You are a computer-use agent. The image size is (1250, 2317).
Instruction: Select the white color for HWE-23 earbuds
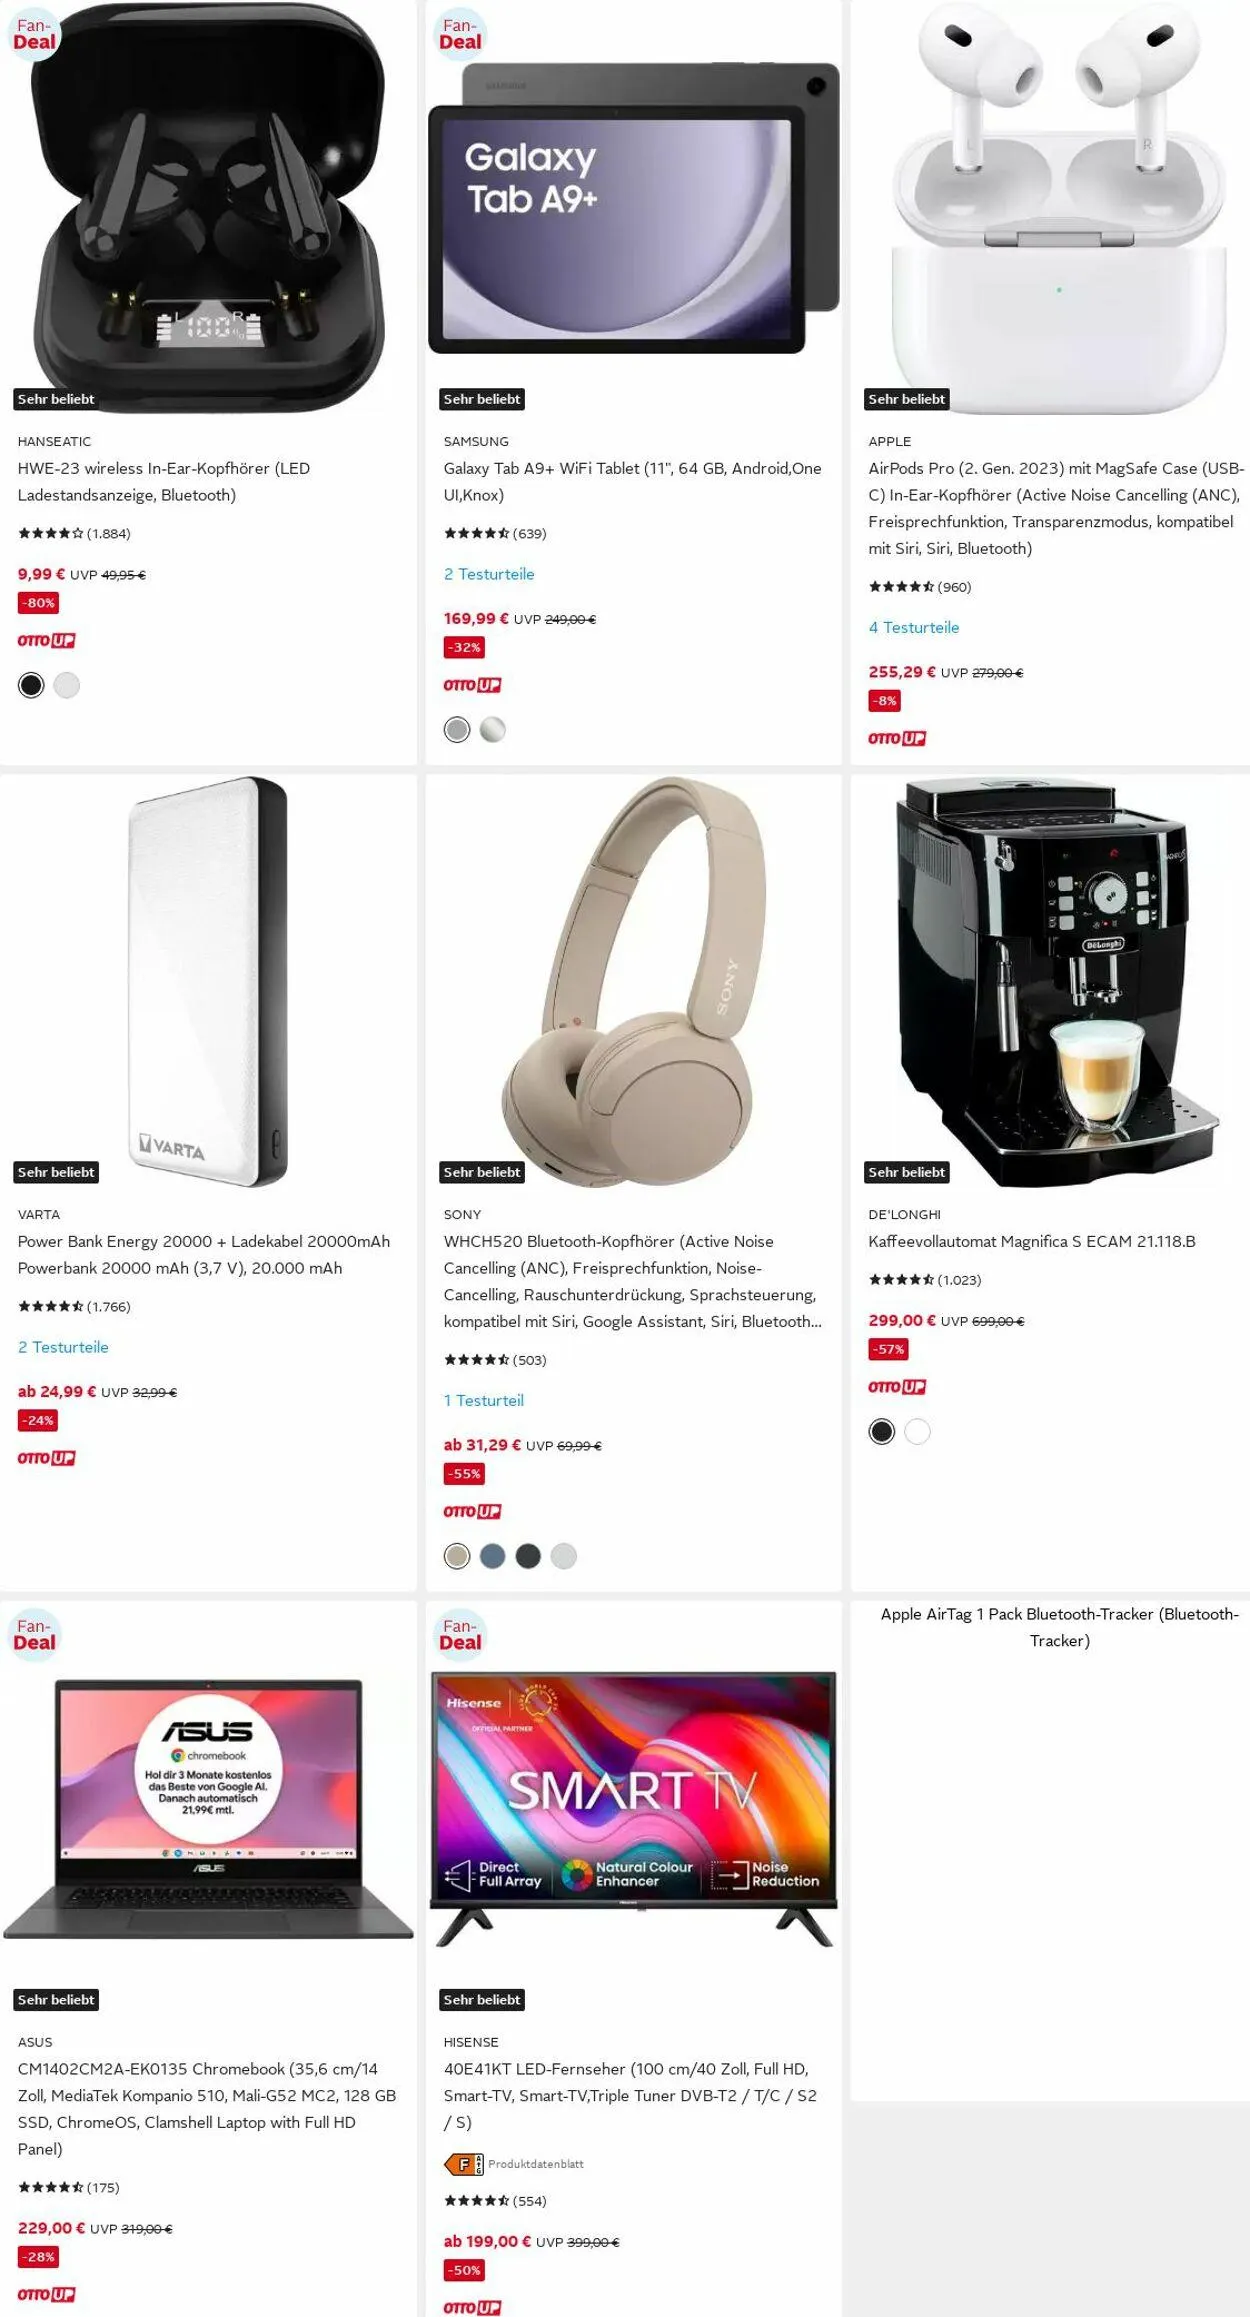[67, 685]
